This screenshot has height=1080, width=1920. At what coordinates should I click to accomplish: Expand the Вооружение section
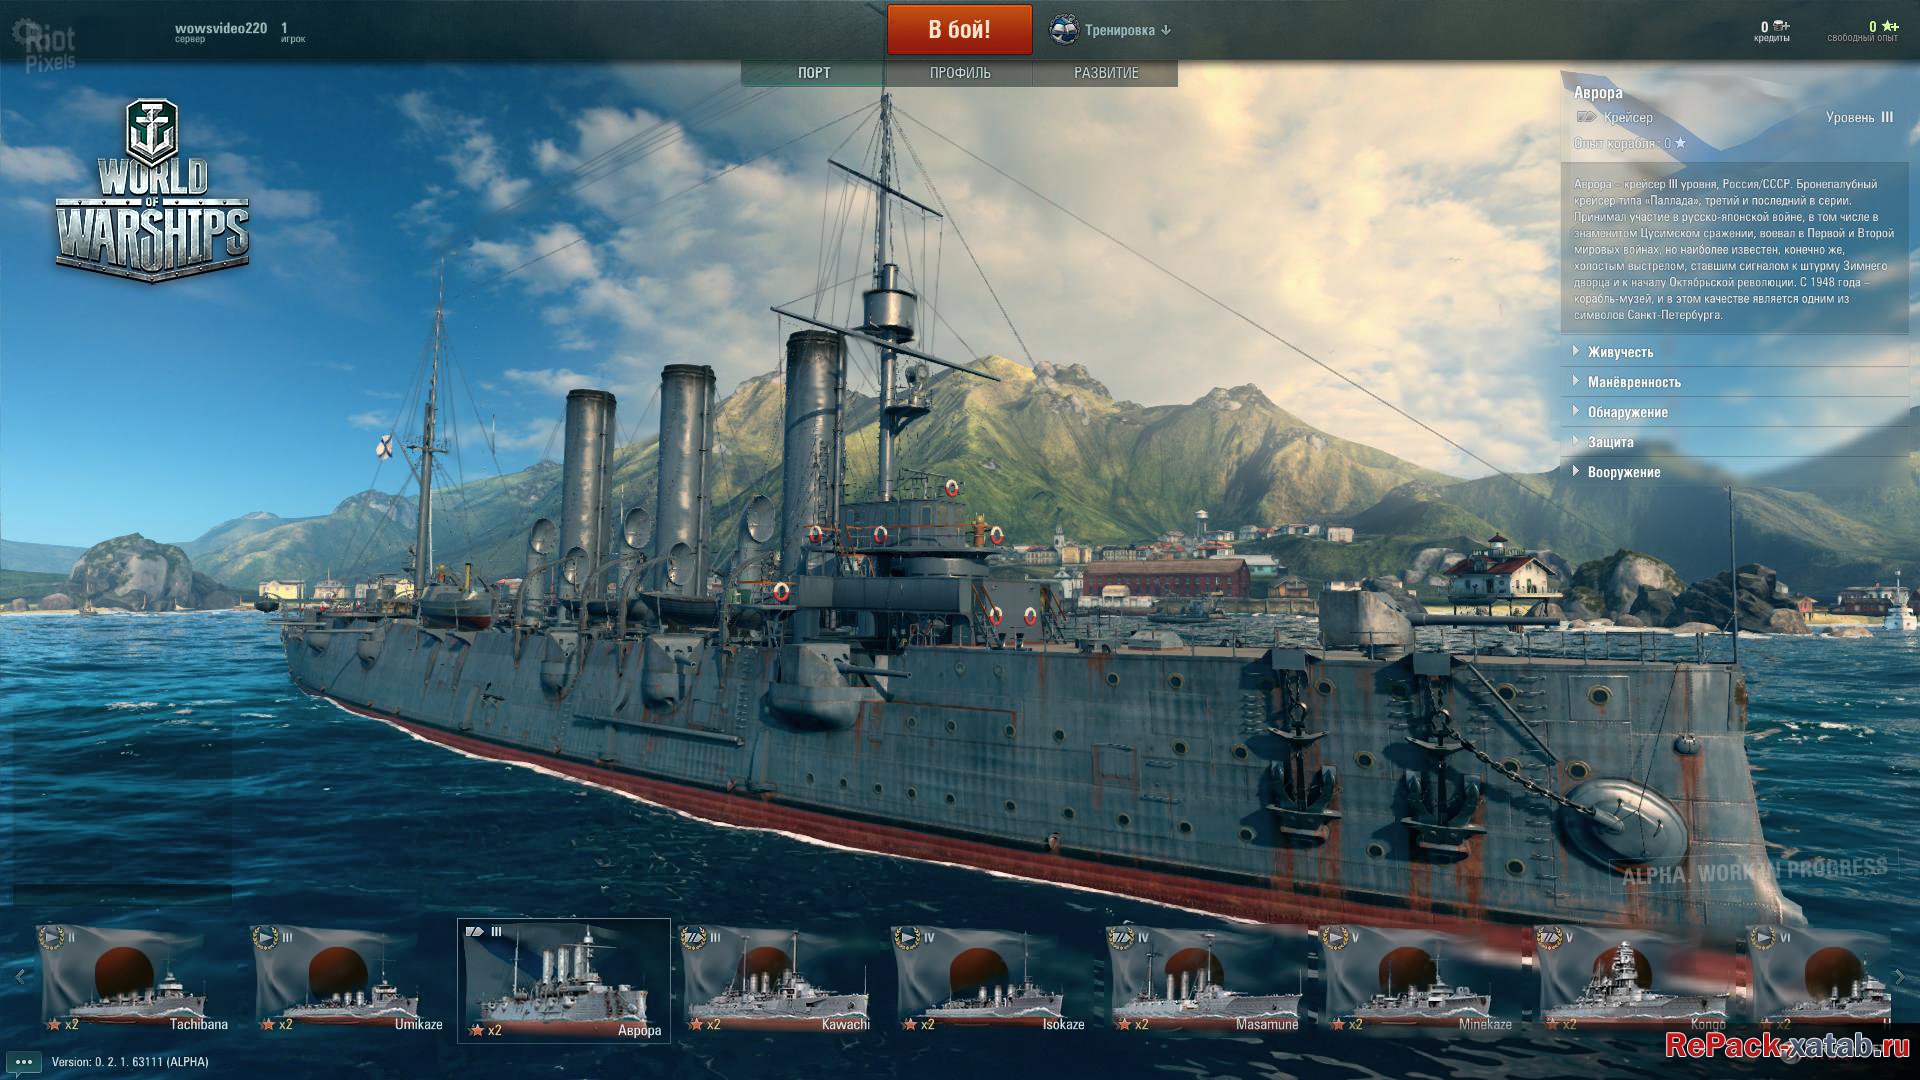point(1734,472)
